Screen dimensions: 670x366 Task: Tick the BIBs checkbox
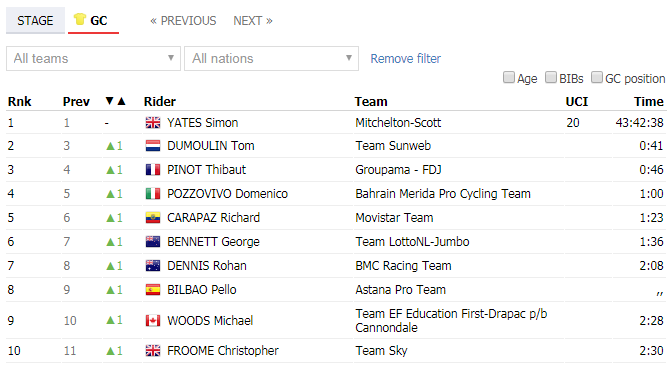coord(551,77)
